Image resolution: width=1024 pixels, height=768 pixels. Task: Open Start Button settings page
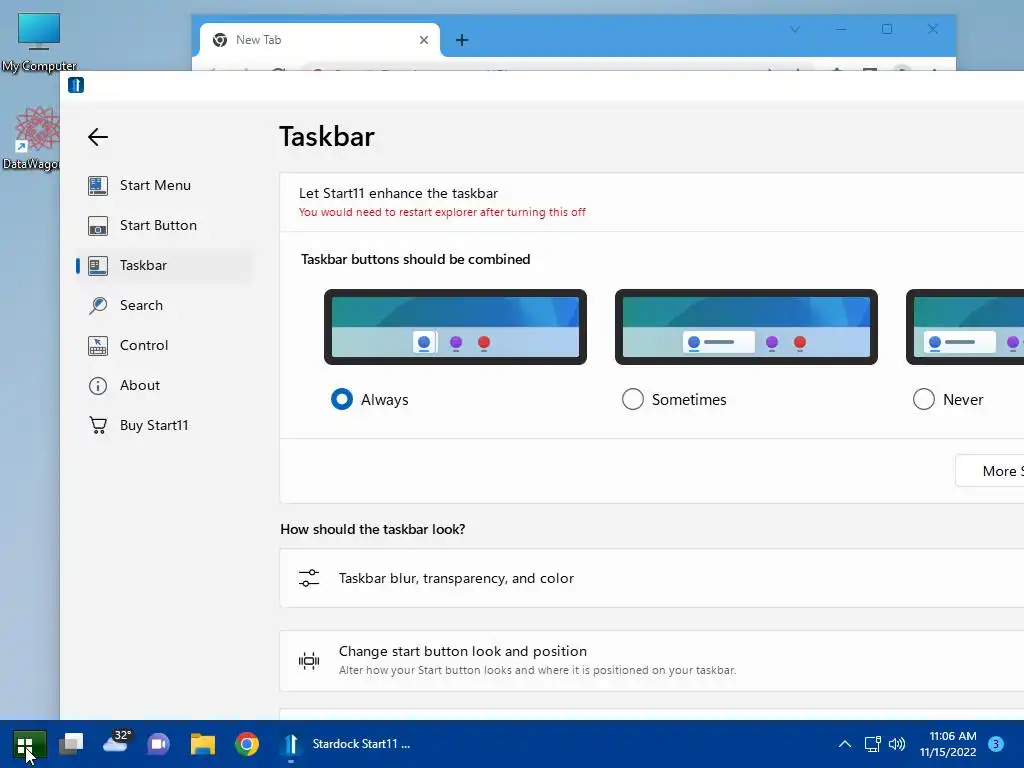(164, 225)
